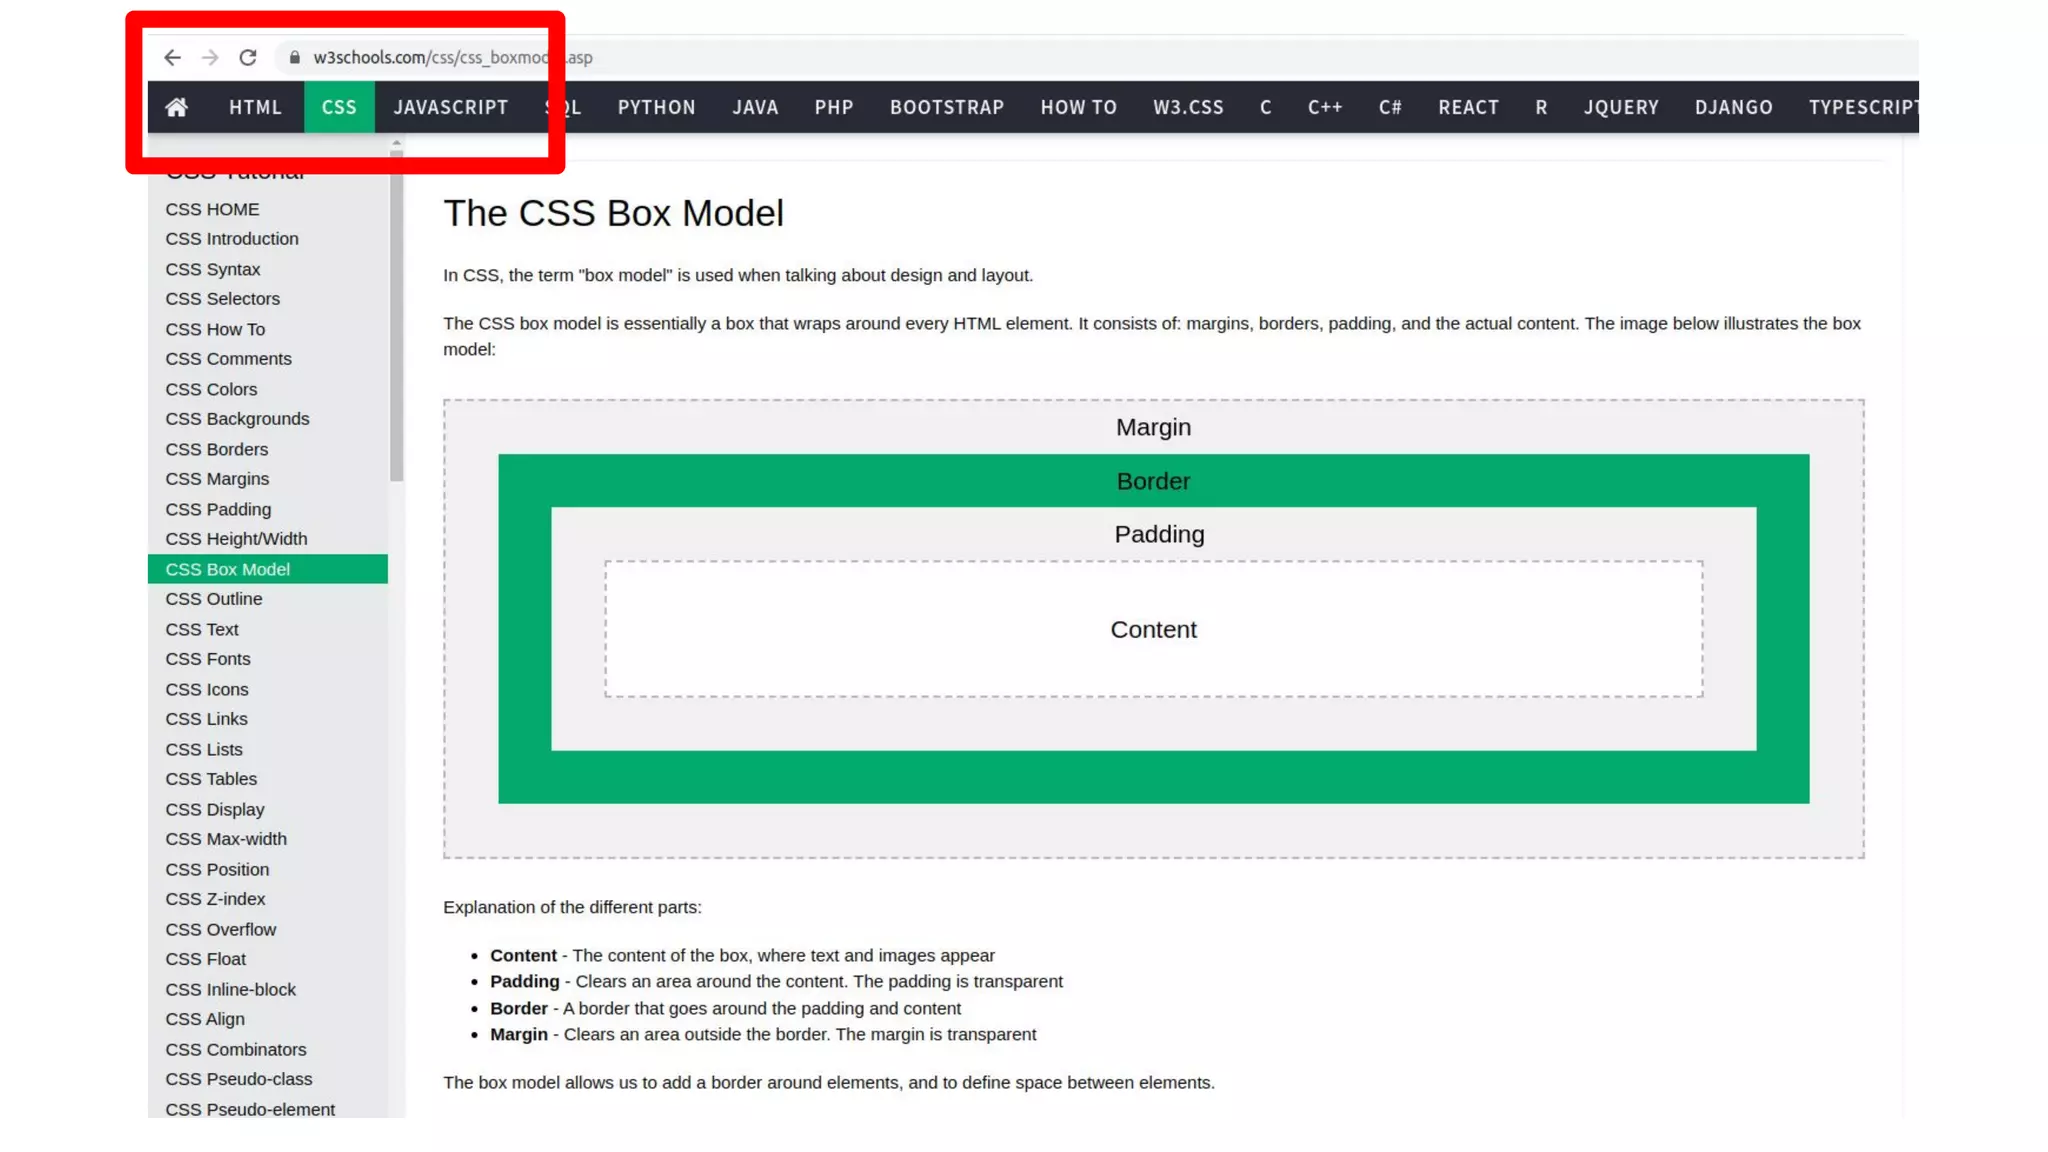Click the padlock site info icon
The height and width of the screenshot is (1152, 2048).
click(294, 58)
